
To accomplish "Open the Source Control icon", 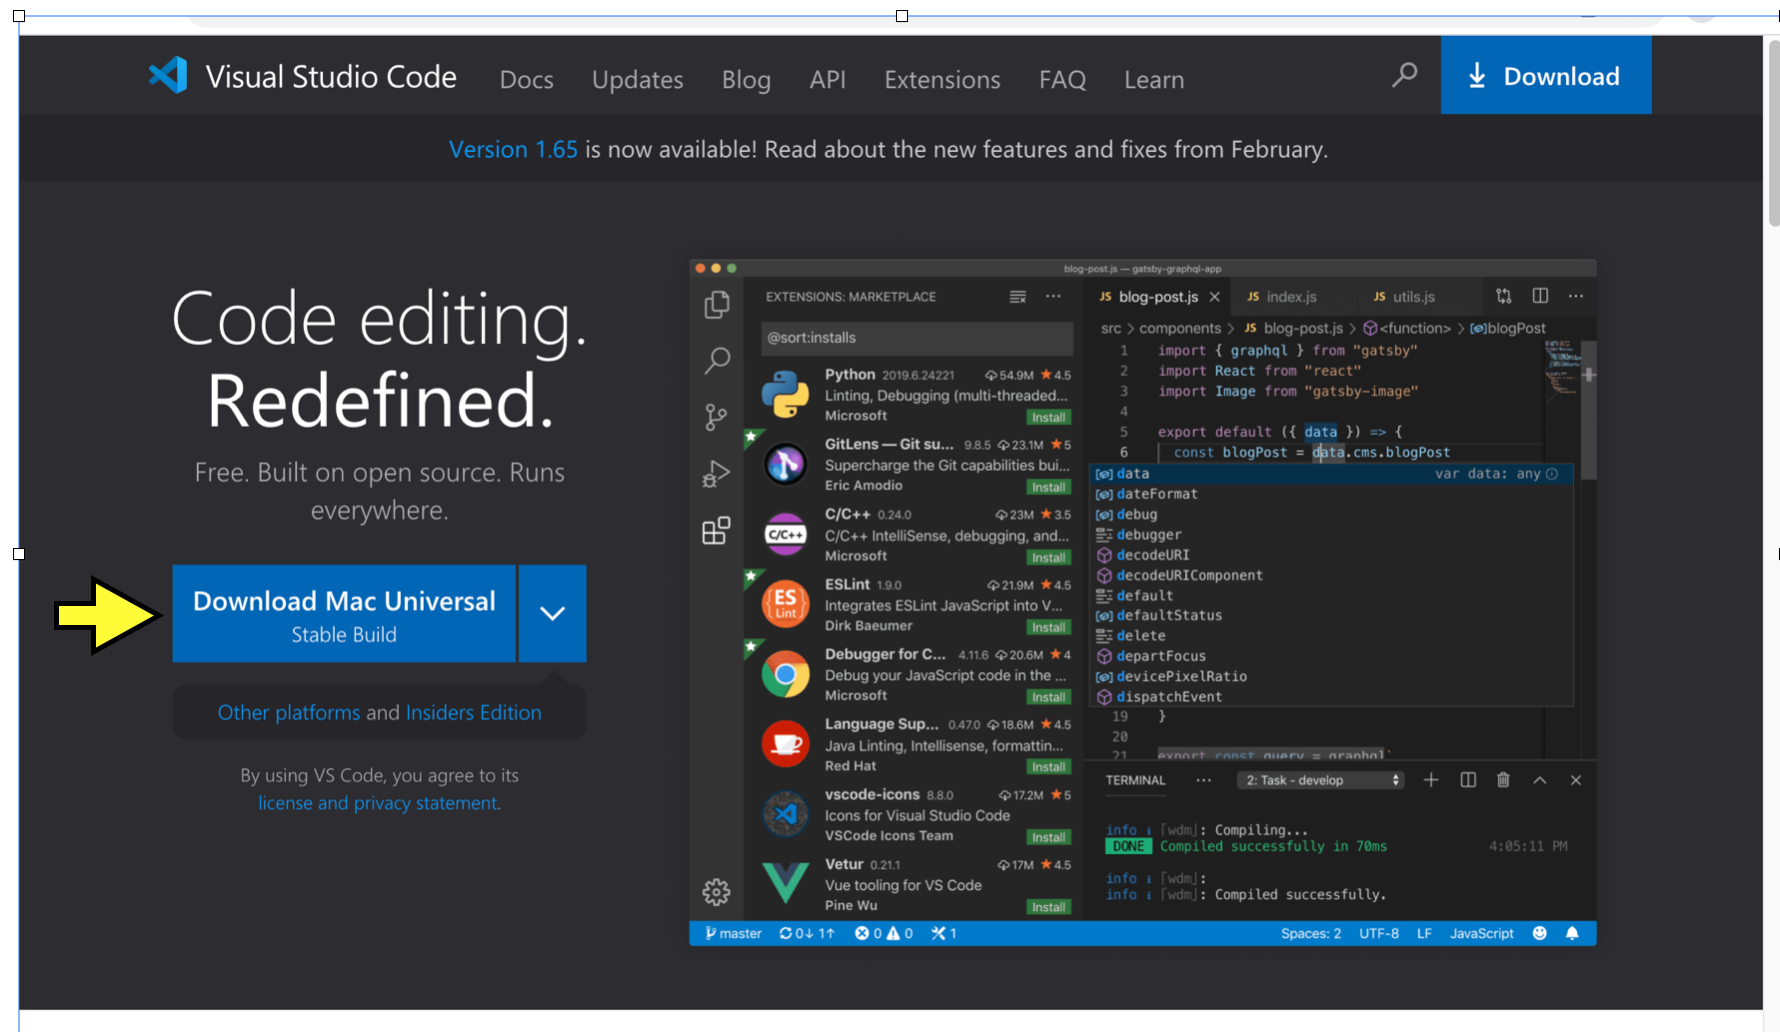I will (x=716, y=417).
